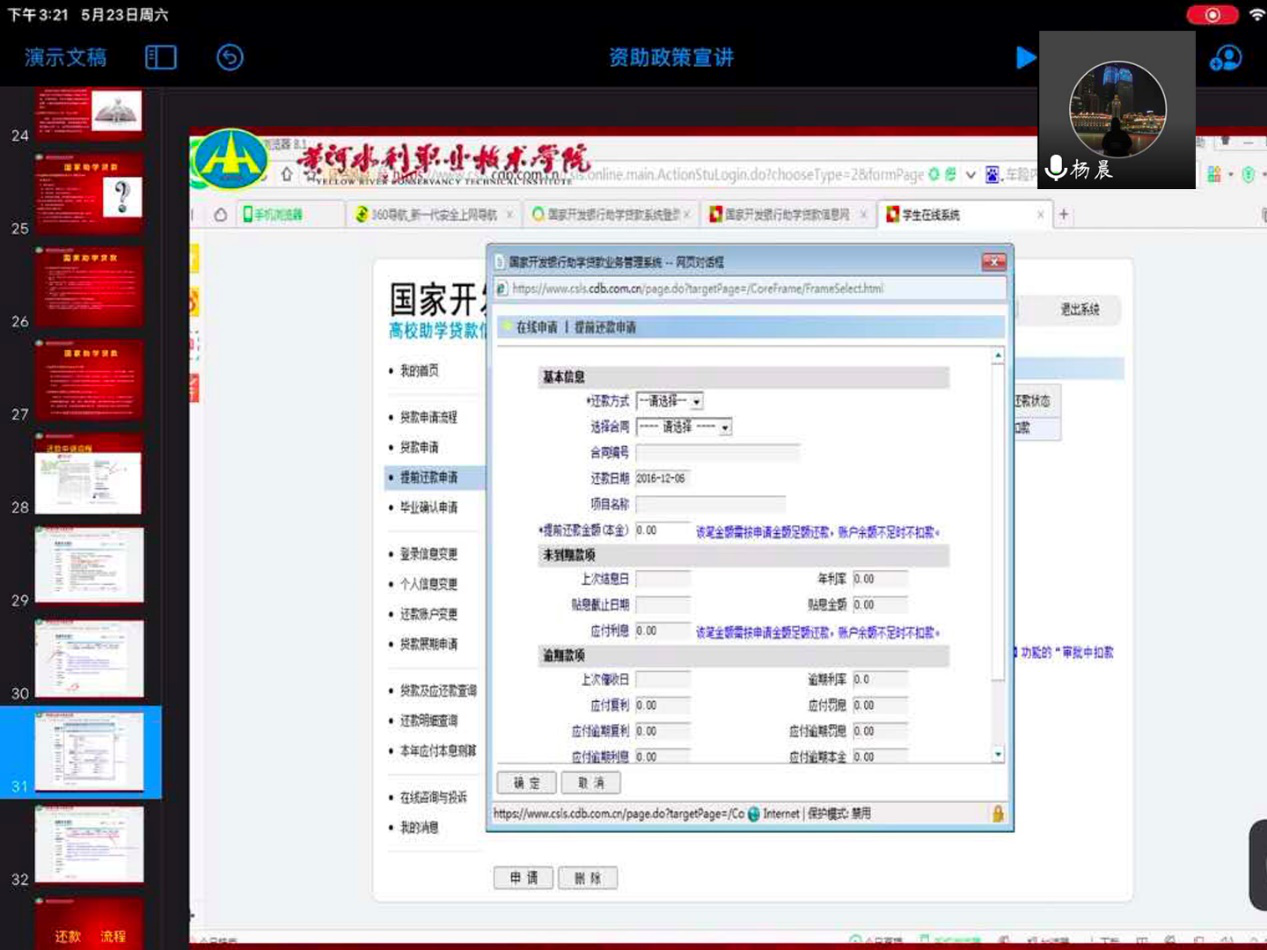This screenshot has height=950, width=1267.
Task: Click the dialog scrollbar down arrow
Action: click(997, 754)
